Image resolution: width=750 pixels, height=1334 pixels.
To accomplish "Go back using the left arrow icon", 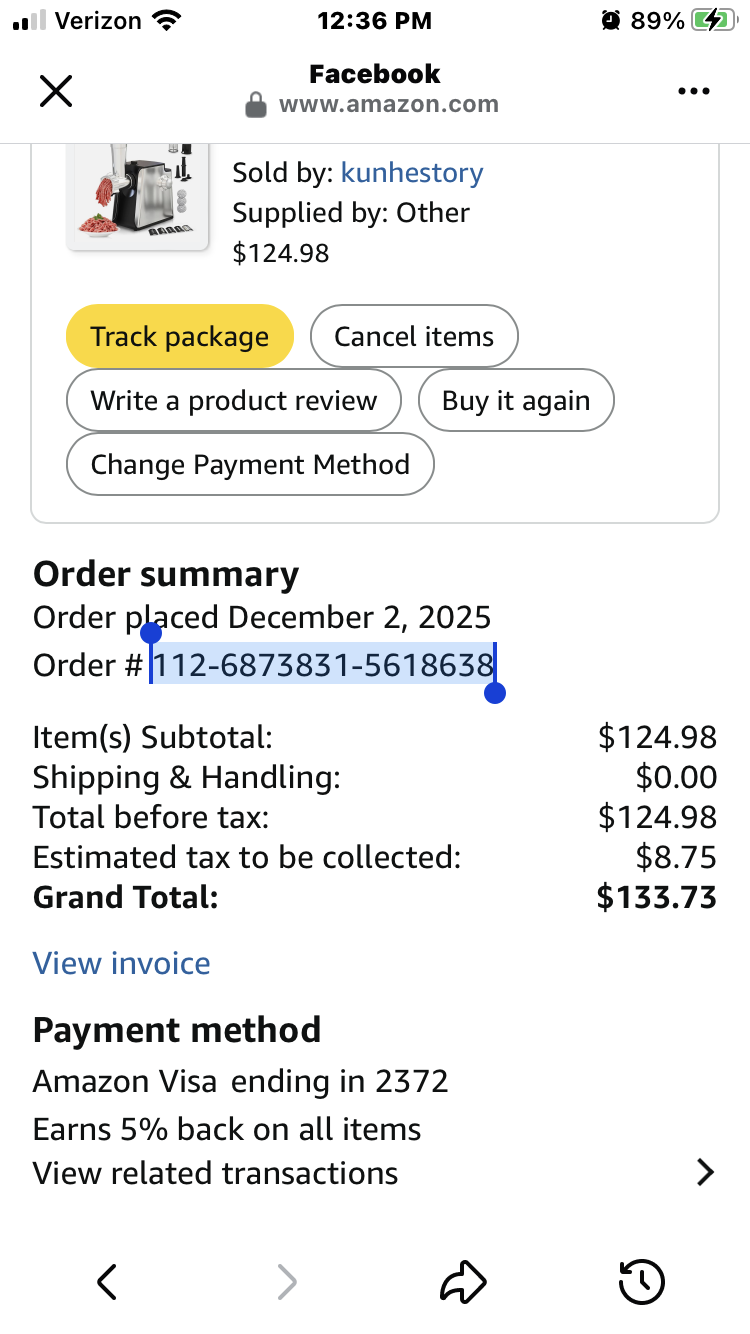I will pyautogui.click(x=107, y=1281).
